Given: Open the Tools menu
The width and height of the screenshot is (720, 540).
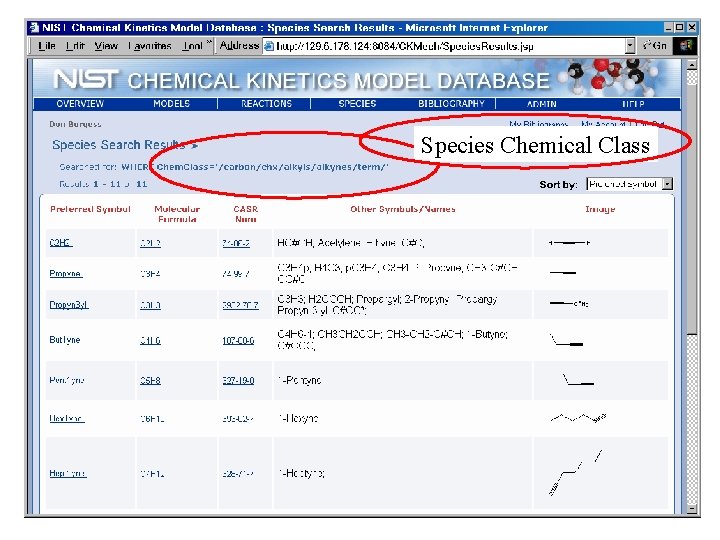Looking at the screenshot, I should tap(192, 46).
